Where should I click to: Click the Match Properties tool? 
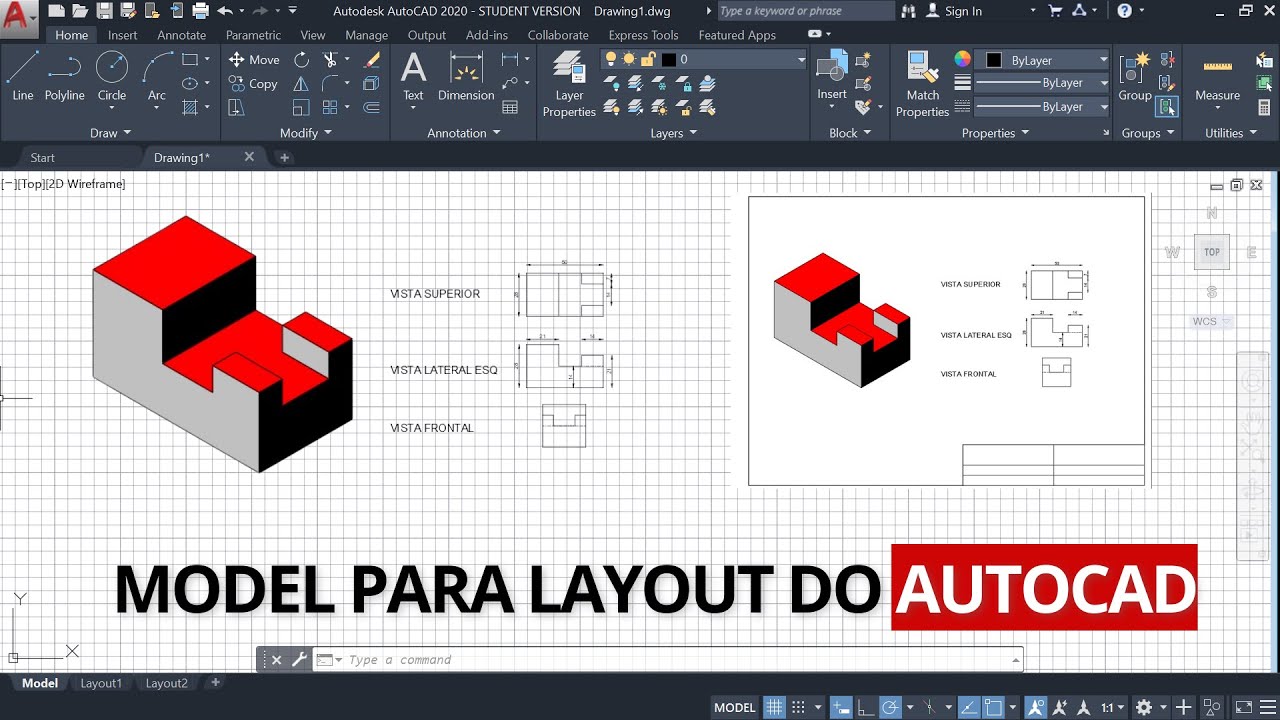click(922, 84)
